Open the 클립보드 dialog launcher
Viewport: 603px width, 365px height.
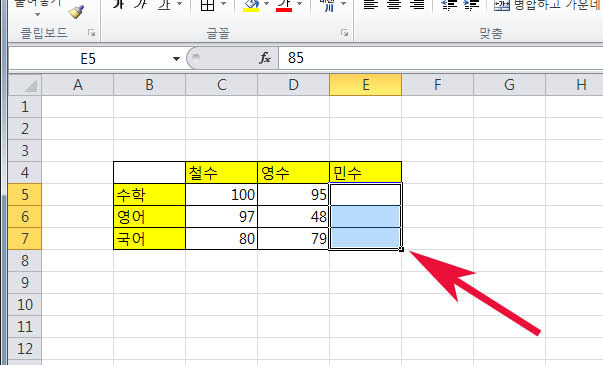click(92, 33)
